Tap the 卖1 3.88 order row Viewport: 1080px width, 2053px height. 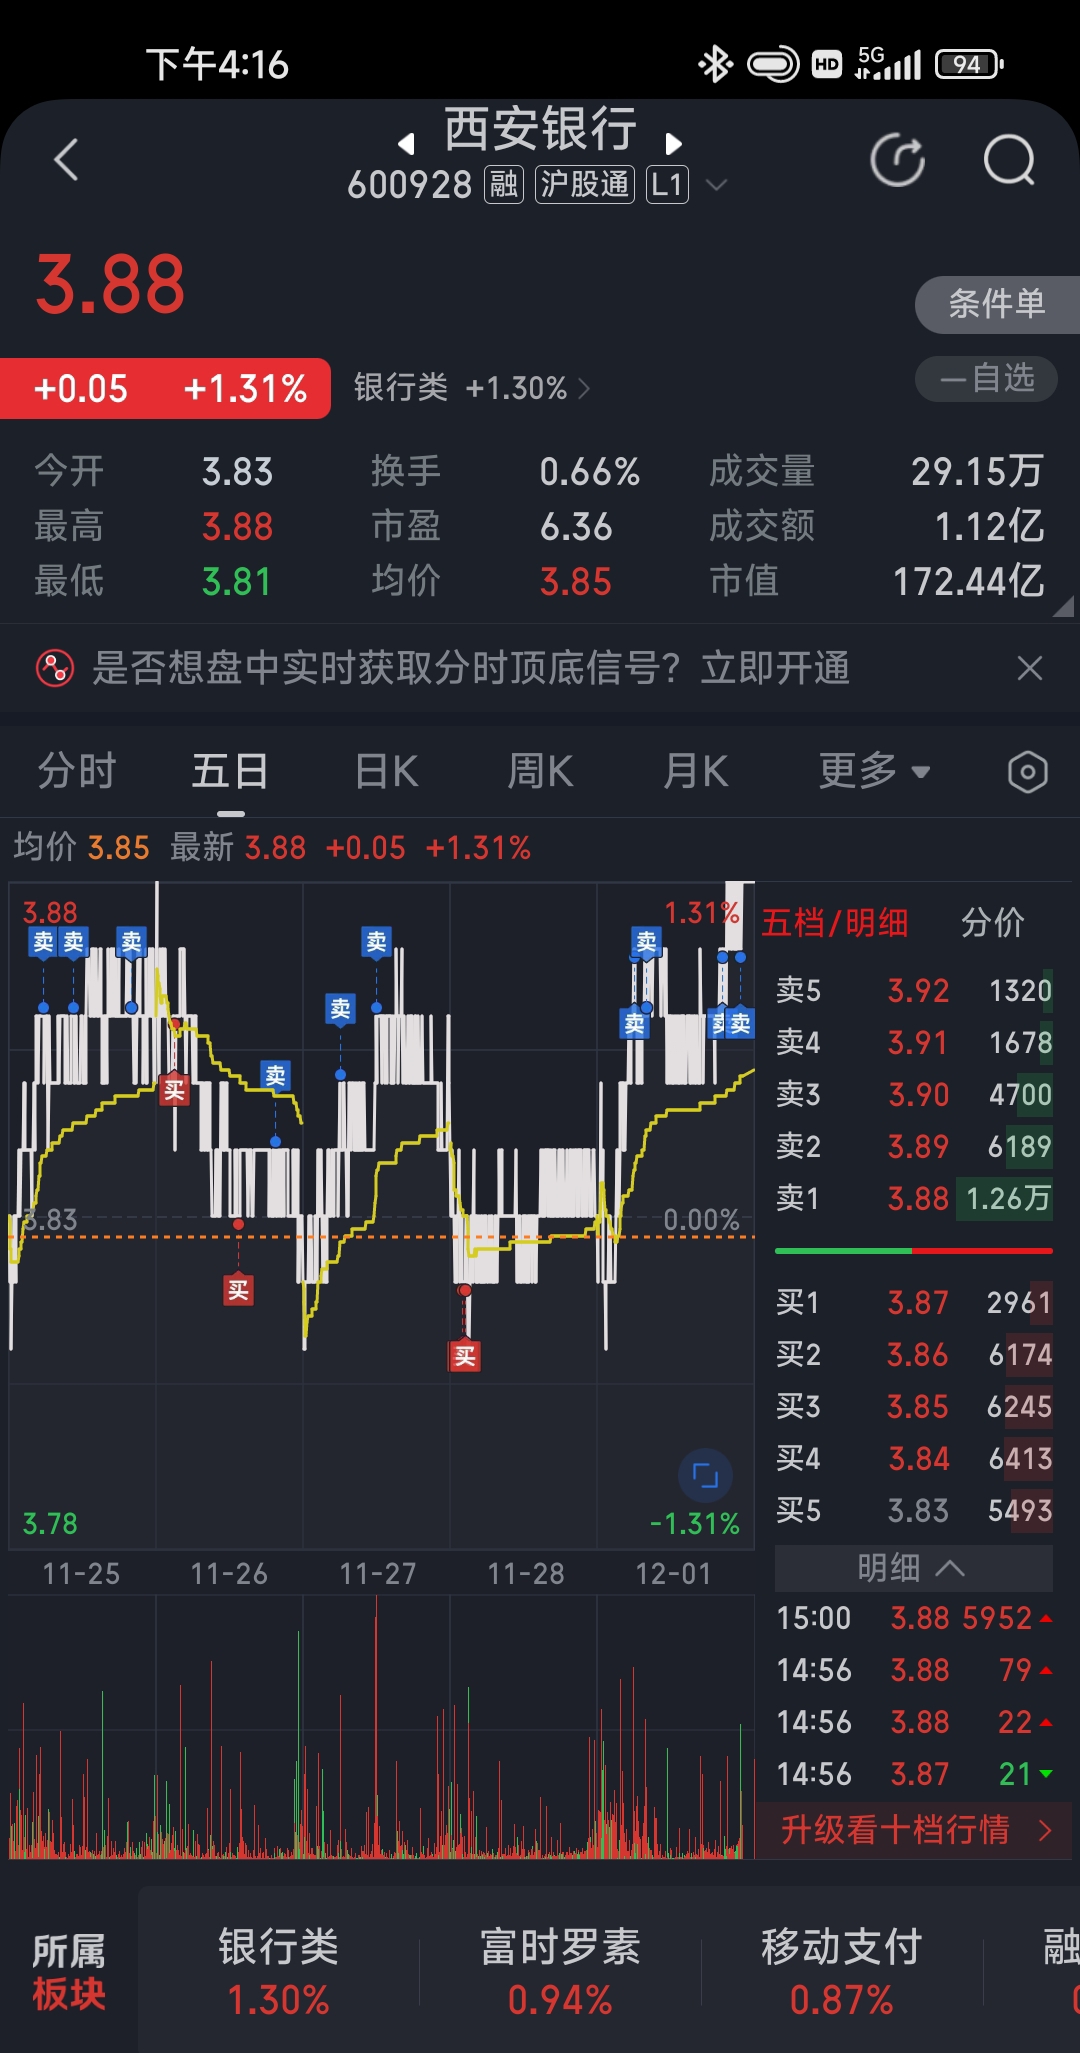[x=913, y=1199]
